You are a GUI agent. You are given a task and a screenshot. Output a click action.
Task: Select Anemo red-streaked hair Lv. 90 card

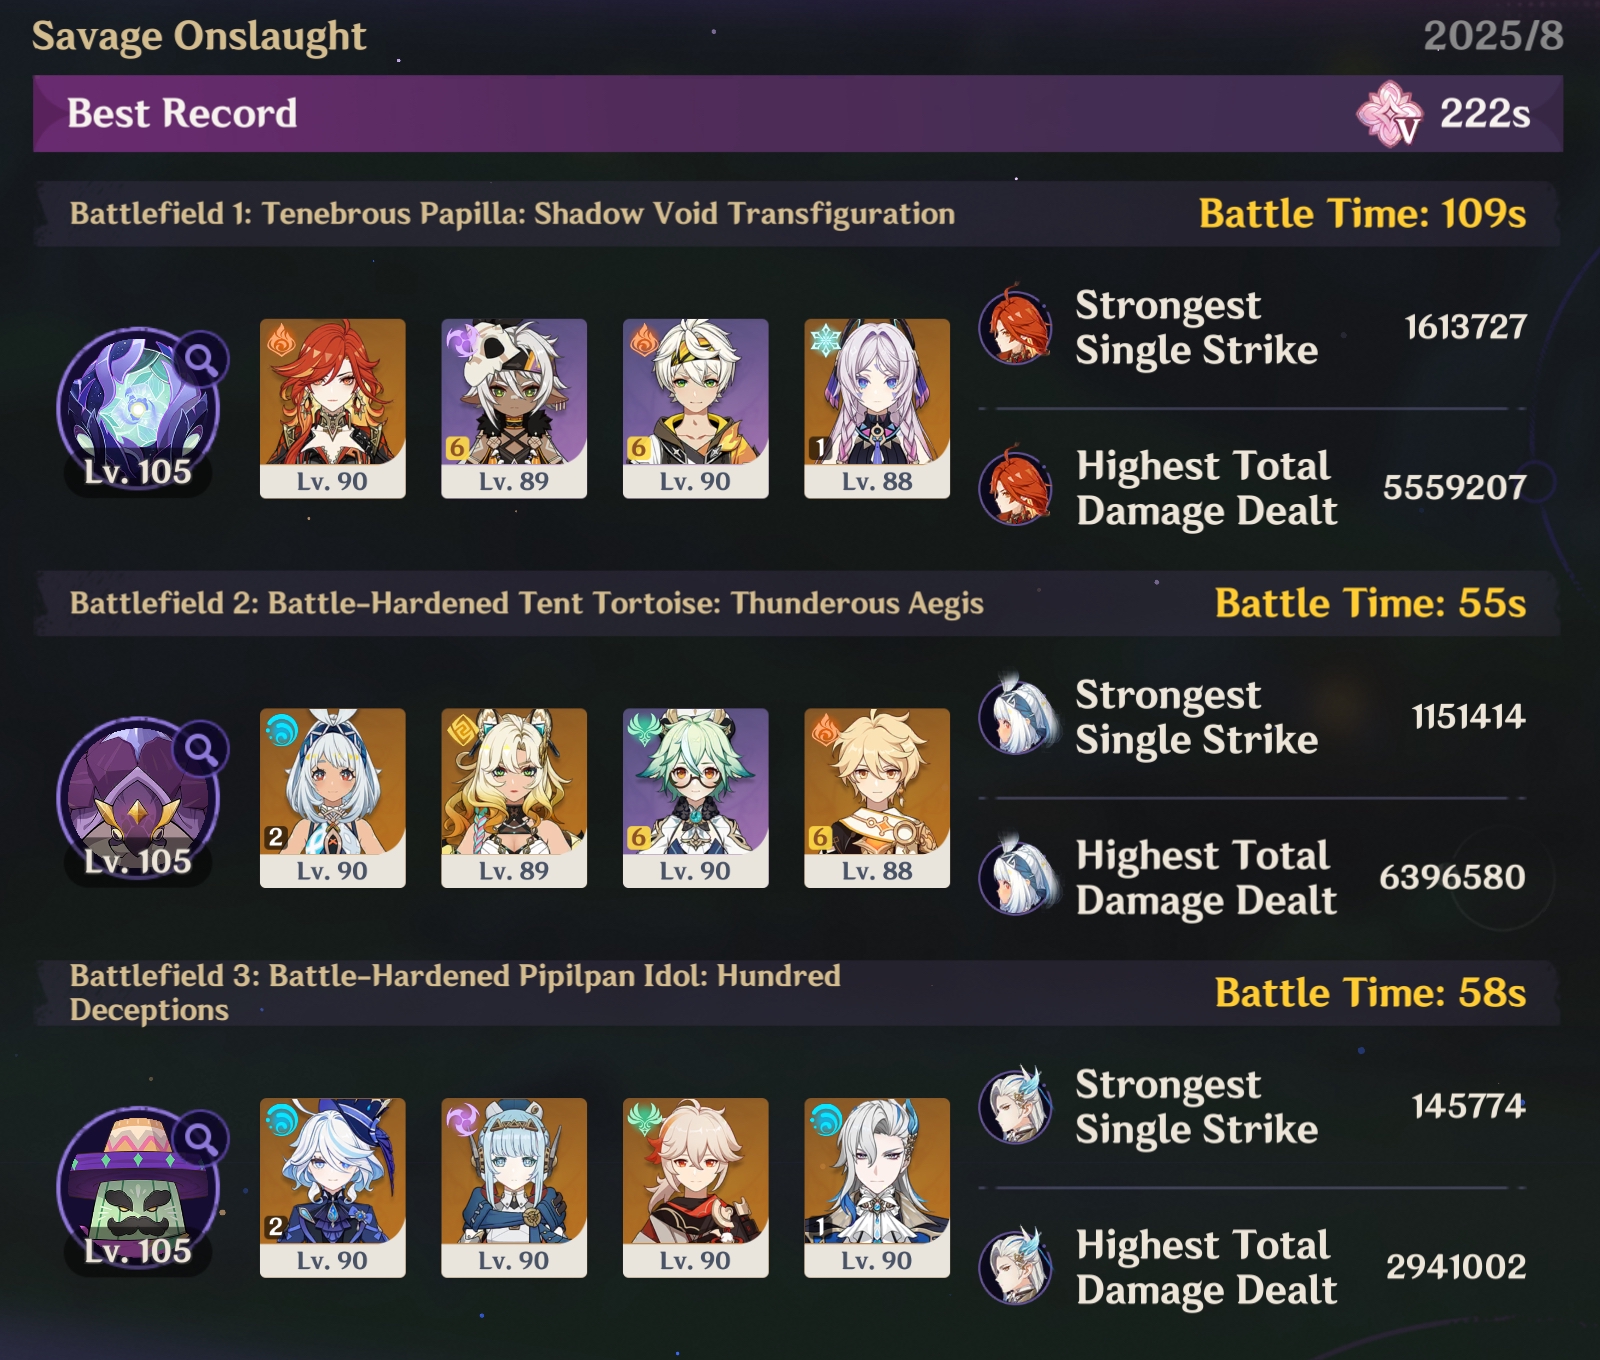[x=696, y=1188]
